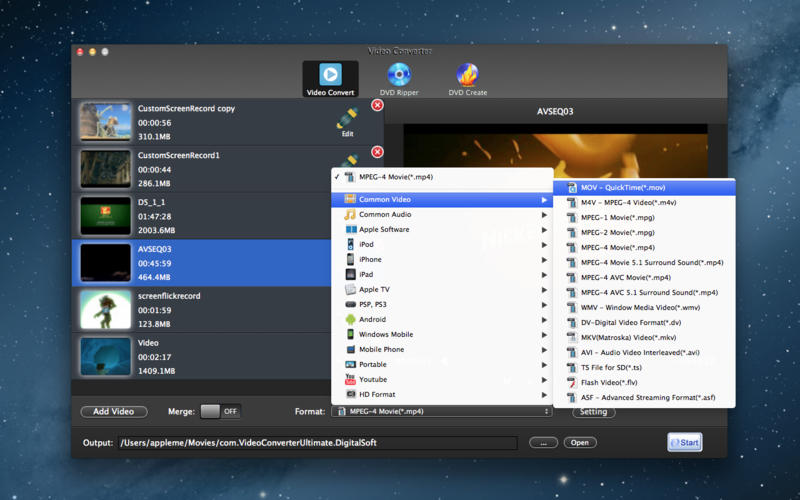Expand the Apple Software submenu
800x500 pixels.
click(x=442, y=230)
